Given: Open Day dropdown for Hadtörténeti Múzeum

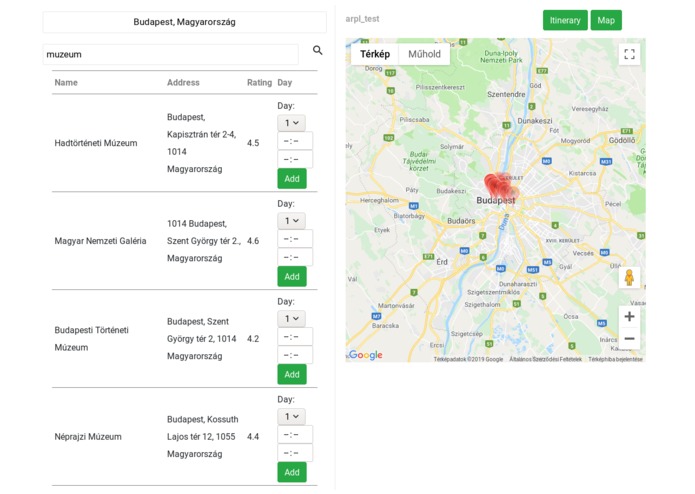Looking at the screenshot, I should [291, 123].
